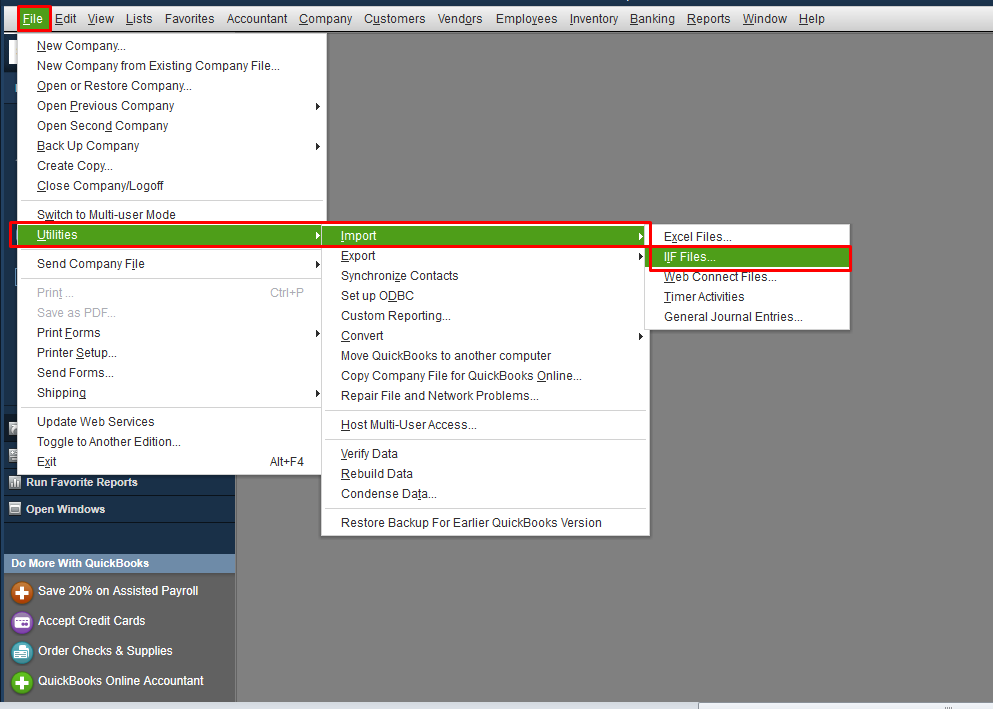Select Open Second Company

pyautogui.click(x=172, y=126)
